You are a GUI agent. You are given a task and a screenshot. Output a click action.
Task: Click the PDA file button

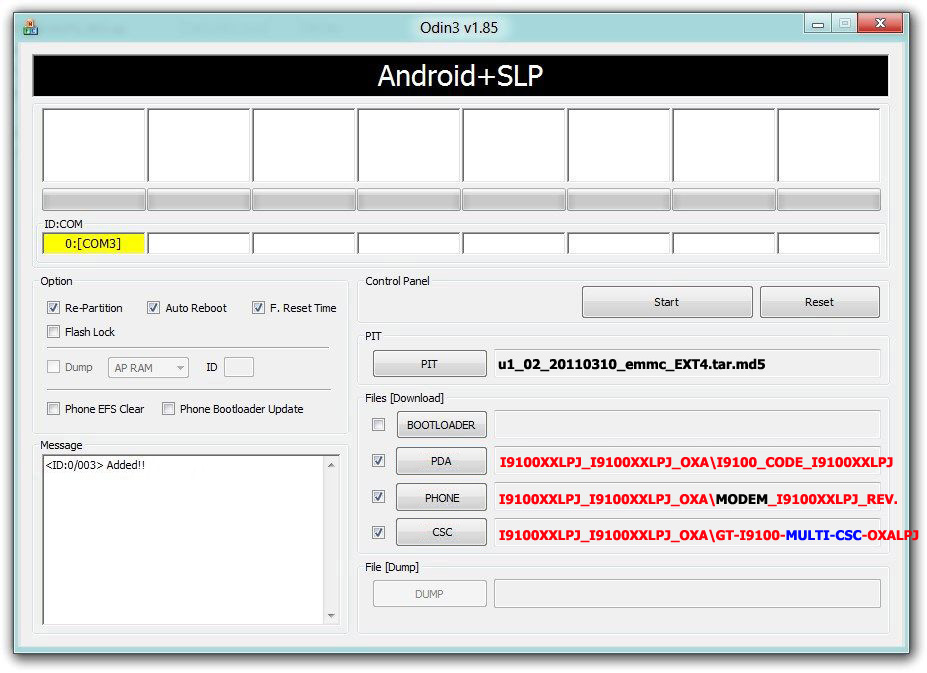pos(441,461)
